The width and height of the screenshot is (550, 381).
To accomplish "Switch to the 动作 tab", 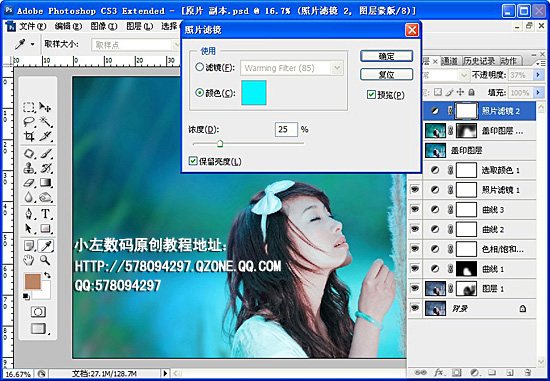I will [508, 61].
